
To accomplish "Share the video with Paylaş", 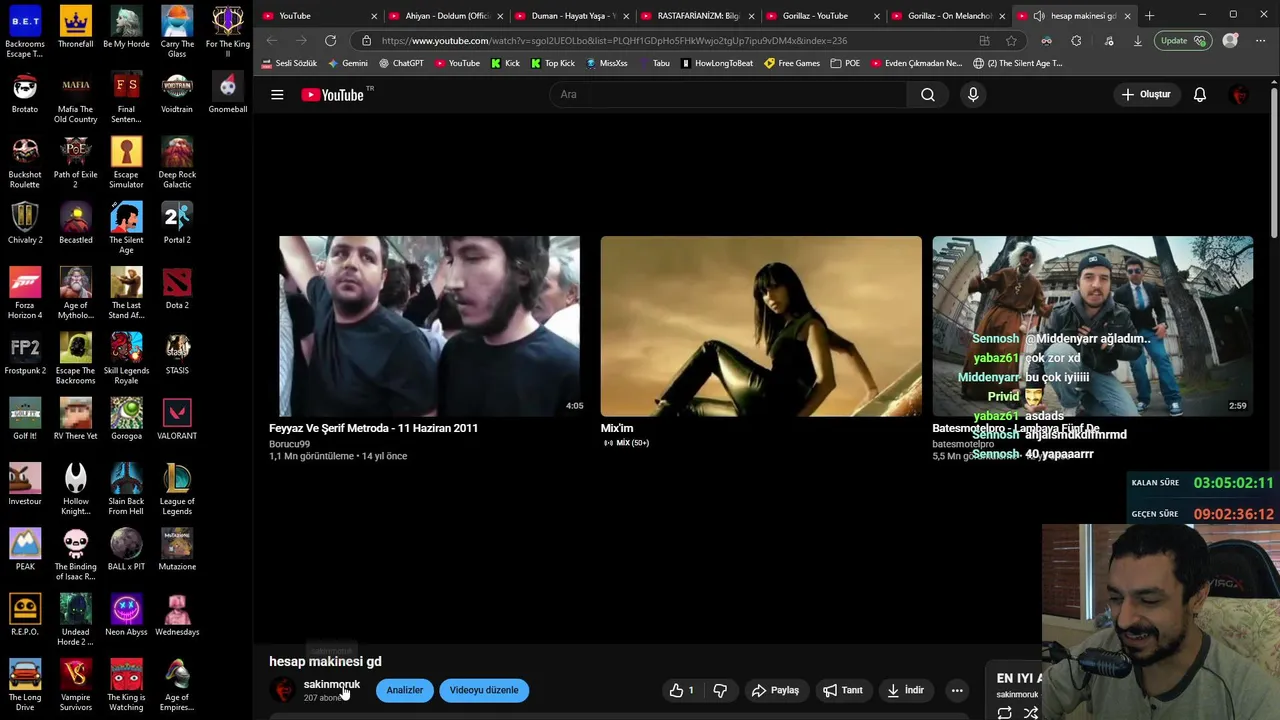I will click(x=775, y=690).
